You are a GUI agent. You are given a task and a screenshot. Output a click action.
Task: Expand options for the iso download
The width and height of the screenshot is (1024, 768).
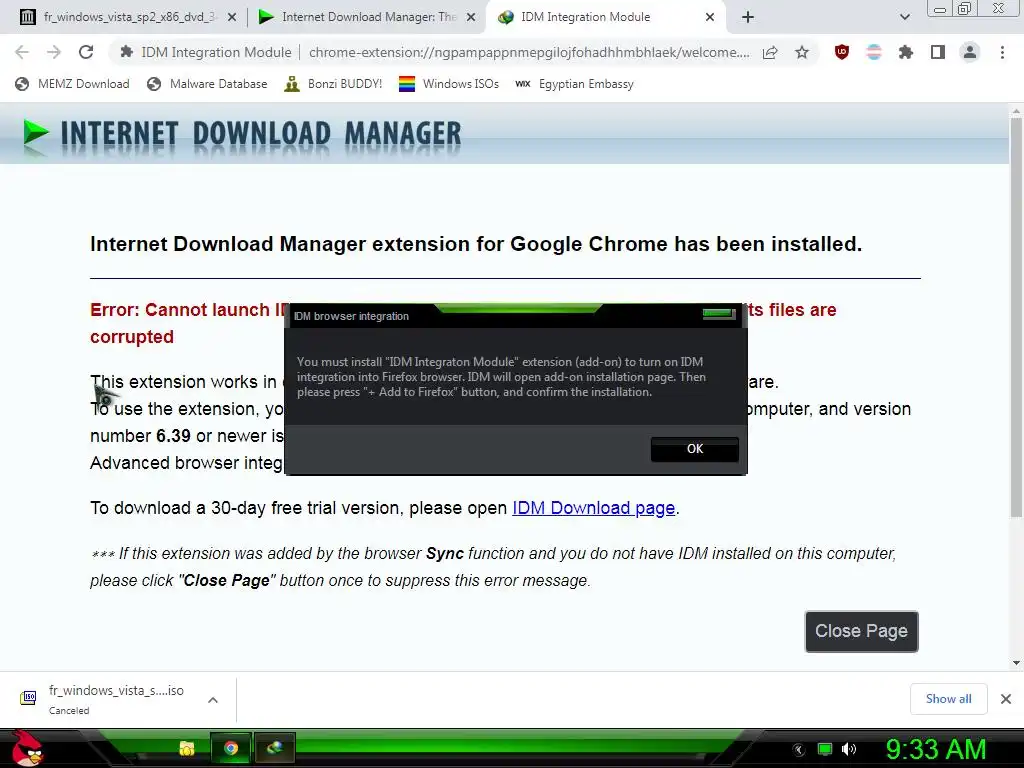[212, 699]
